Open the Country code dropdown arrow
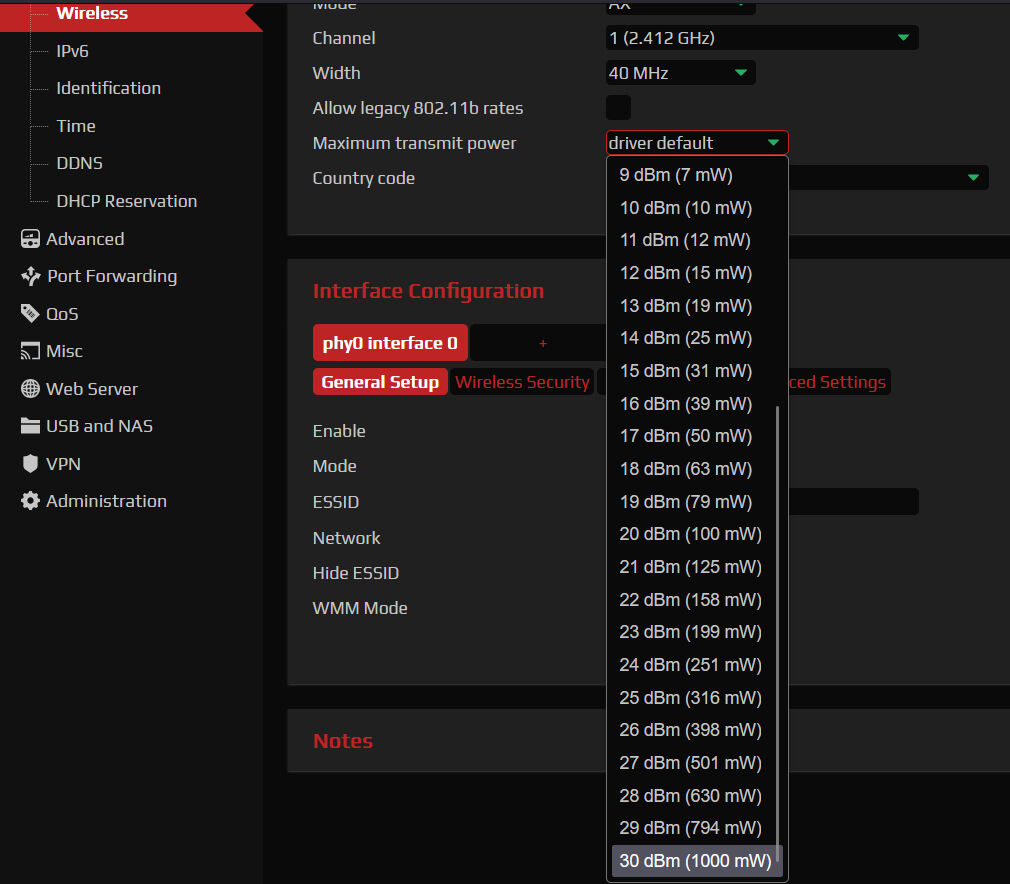The image size is (1010, 884). (973, 177)
